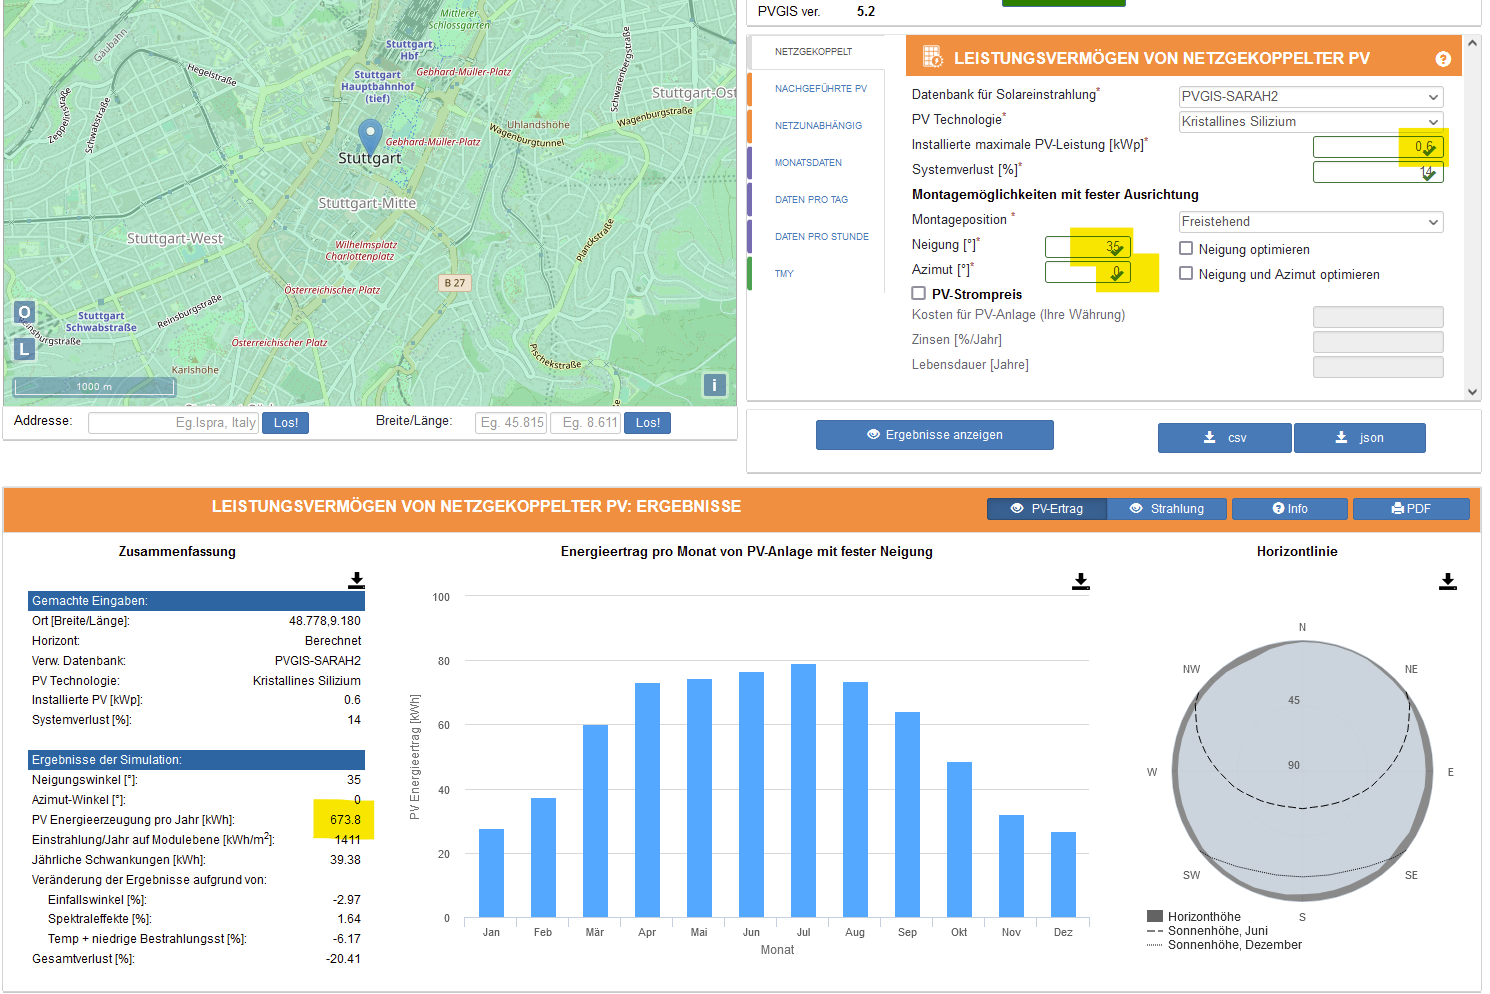Click the B 27 road badge
Screen dimensions: 1490x994
tap(454, 283)
